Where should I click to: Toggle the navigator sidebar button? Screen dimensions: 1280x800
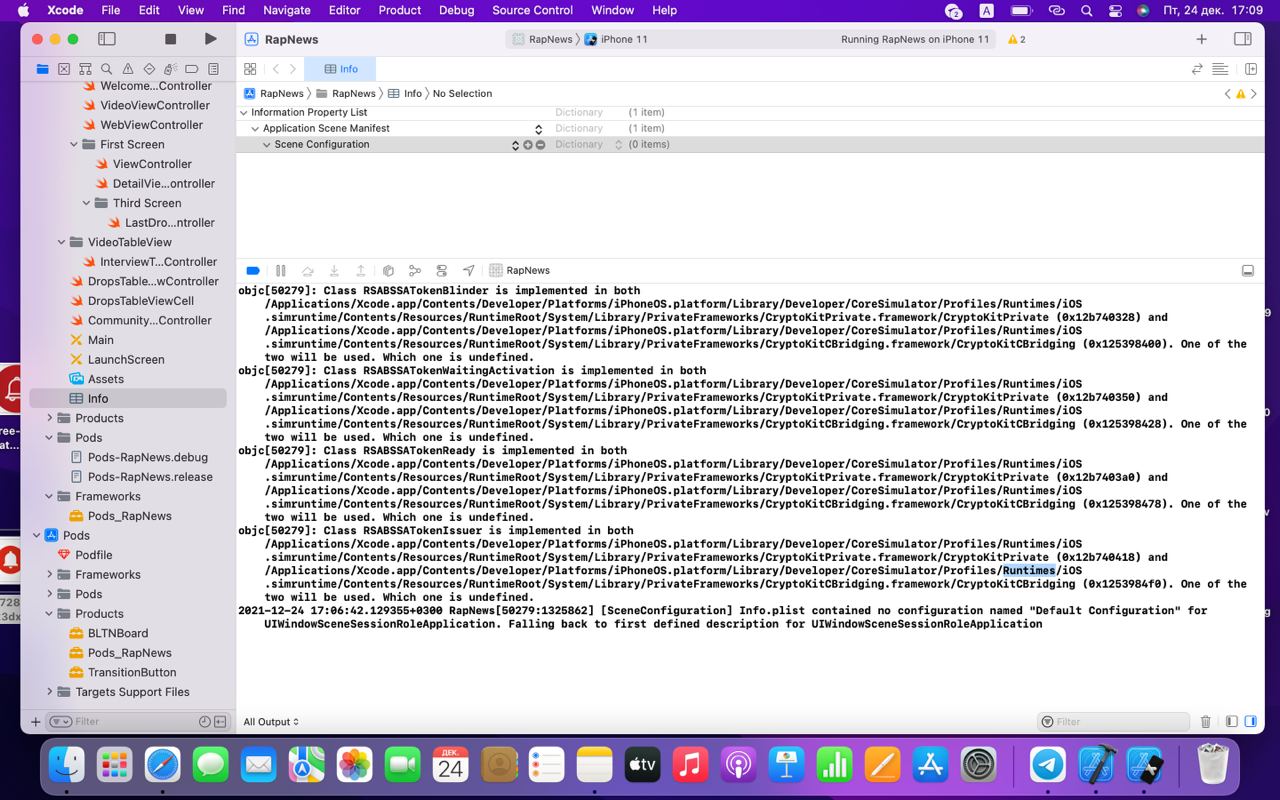pyautogui.click(x=107, y=39)
